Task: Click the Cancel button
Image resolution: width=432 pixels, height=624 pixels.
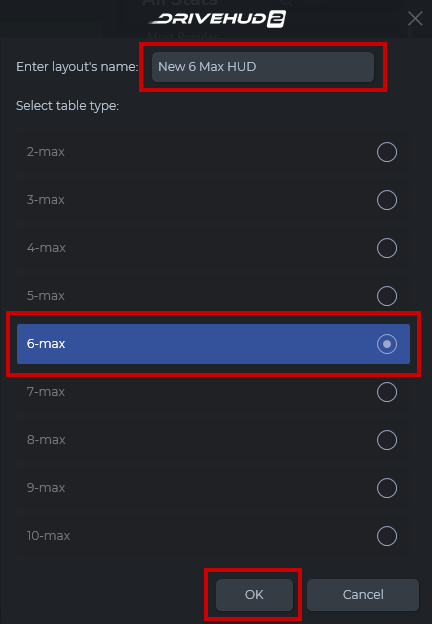Action: [x=363, y=595]
